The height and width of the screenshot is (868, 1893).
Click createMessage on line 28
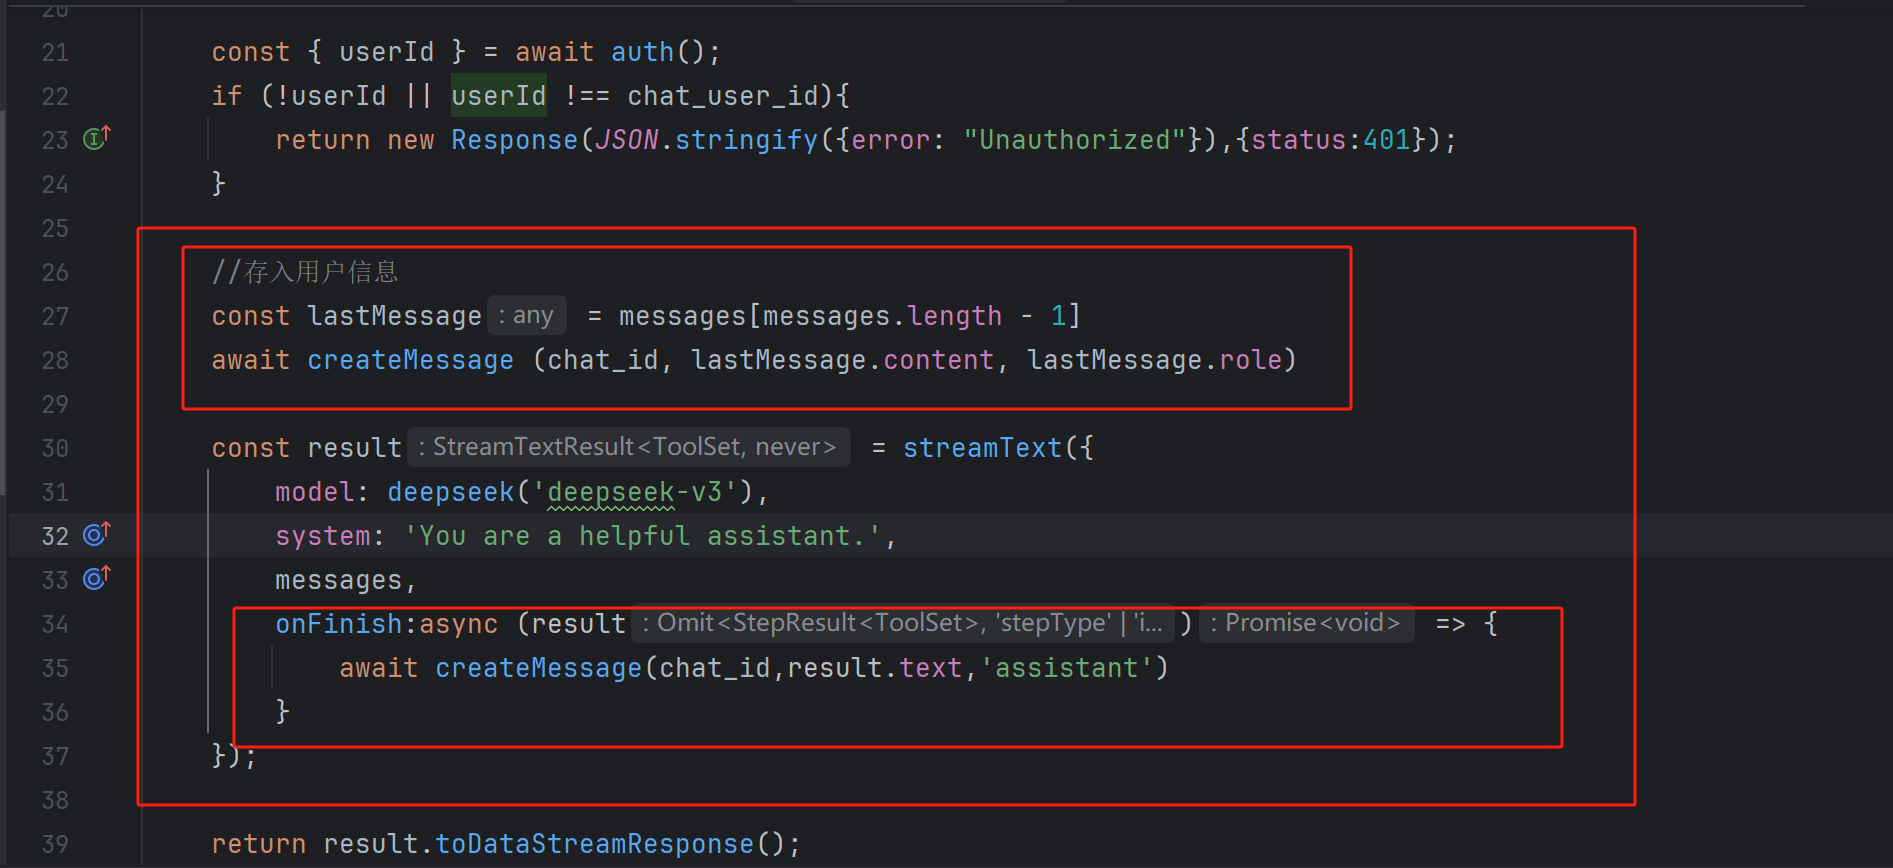pos(410,360)
